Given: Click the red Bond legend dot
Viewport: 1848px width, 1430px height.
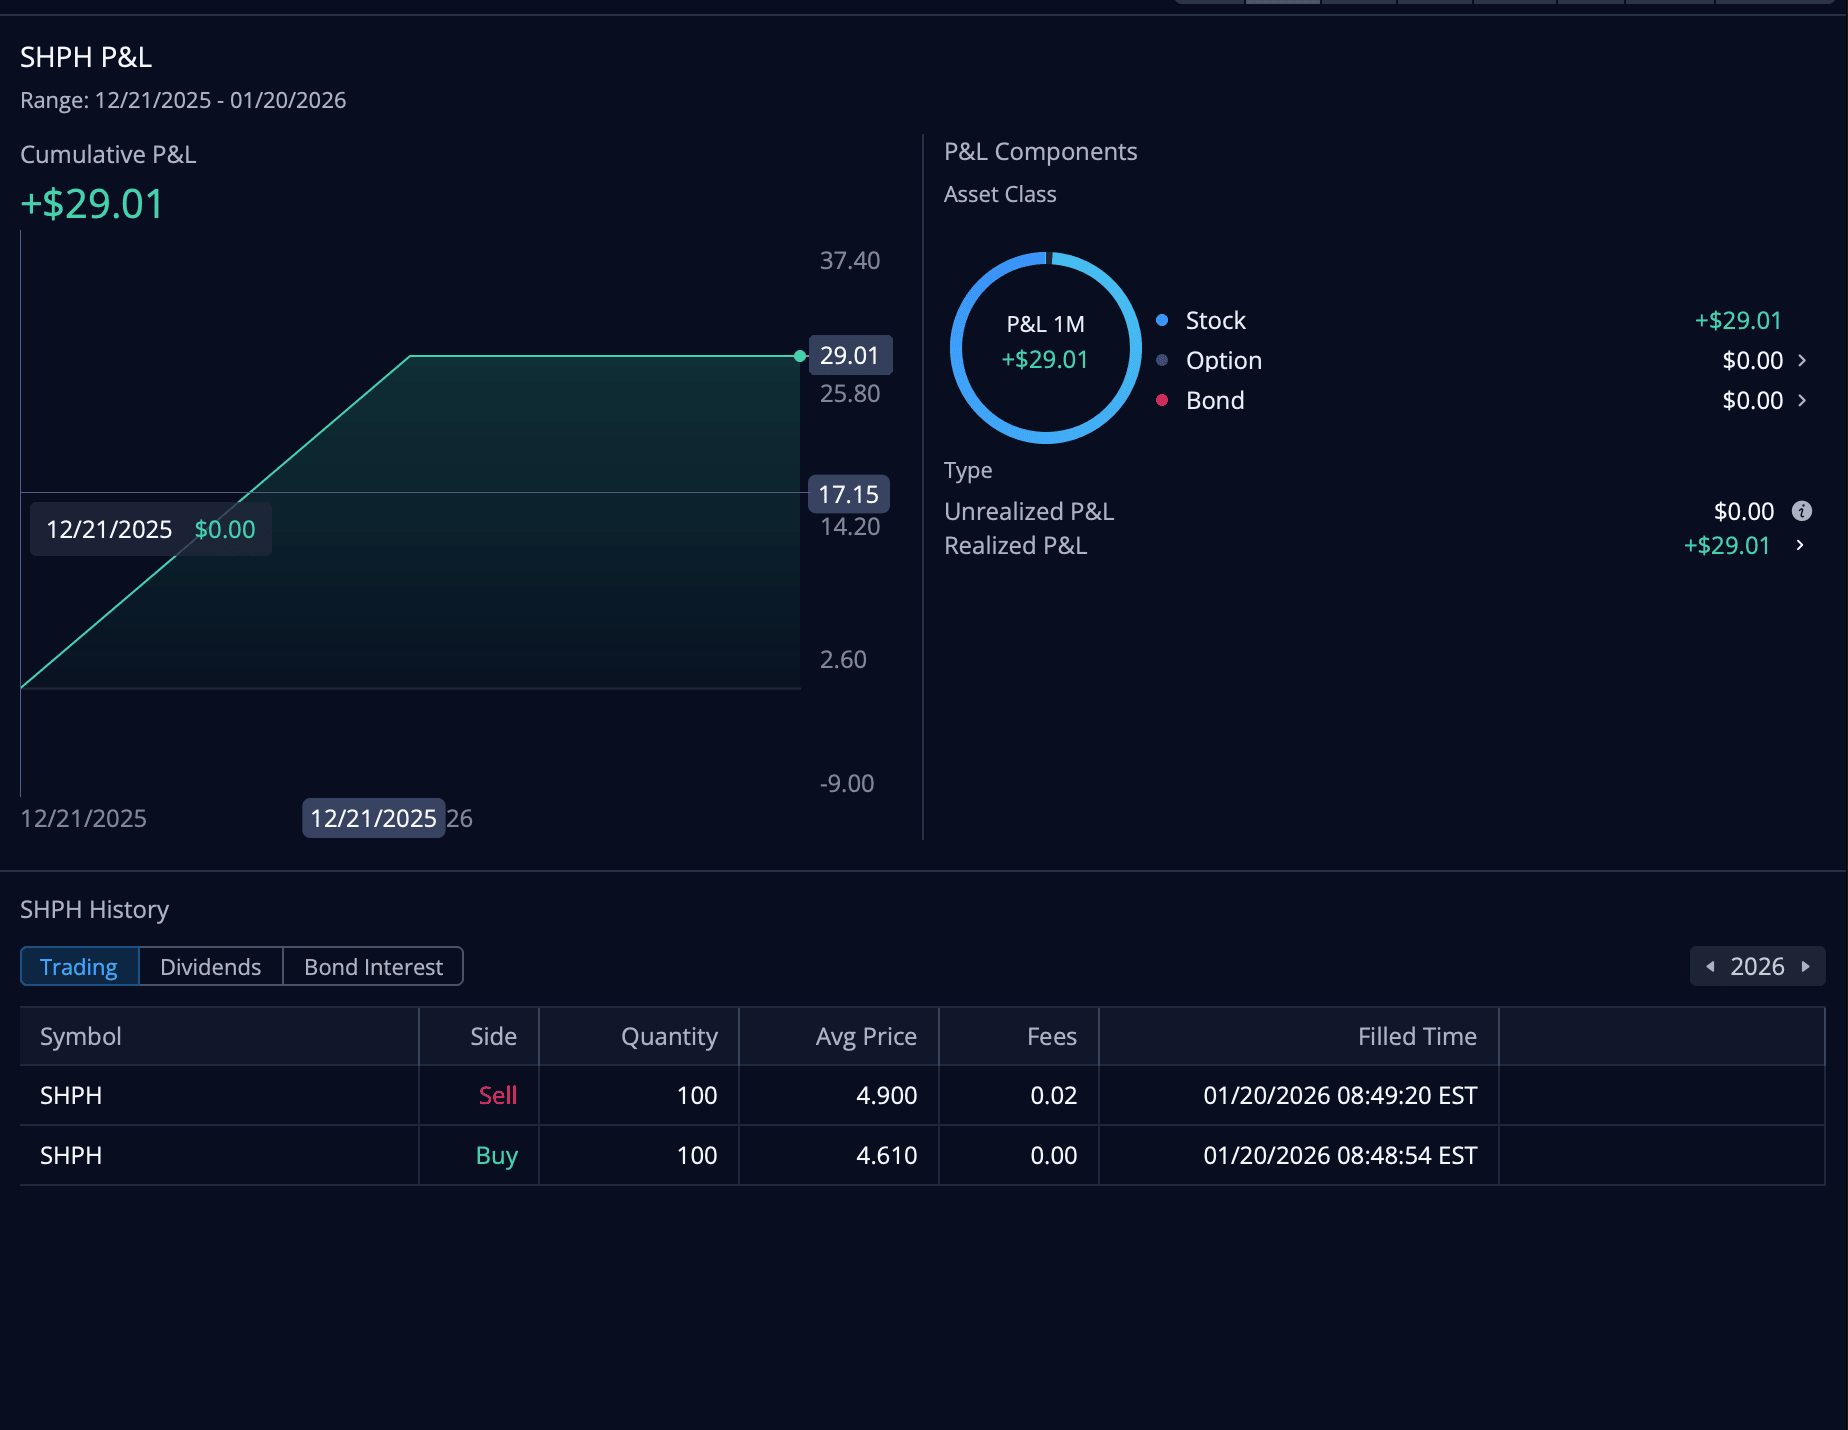Looking at the screenshot, I should (x=1162, y=400).
